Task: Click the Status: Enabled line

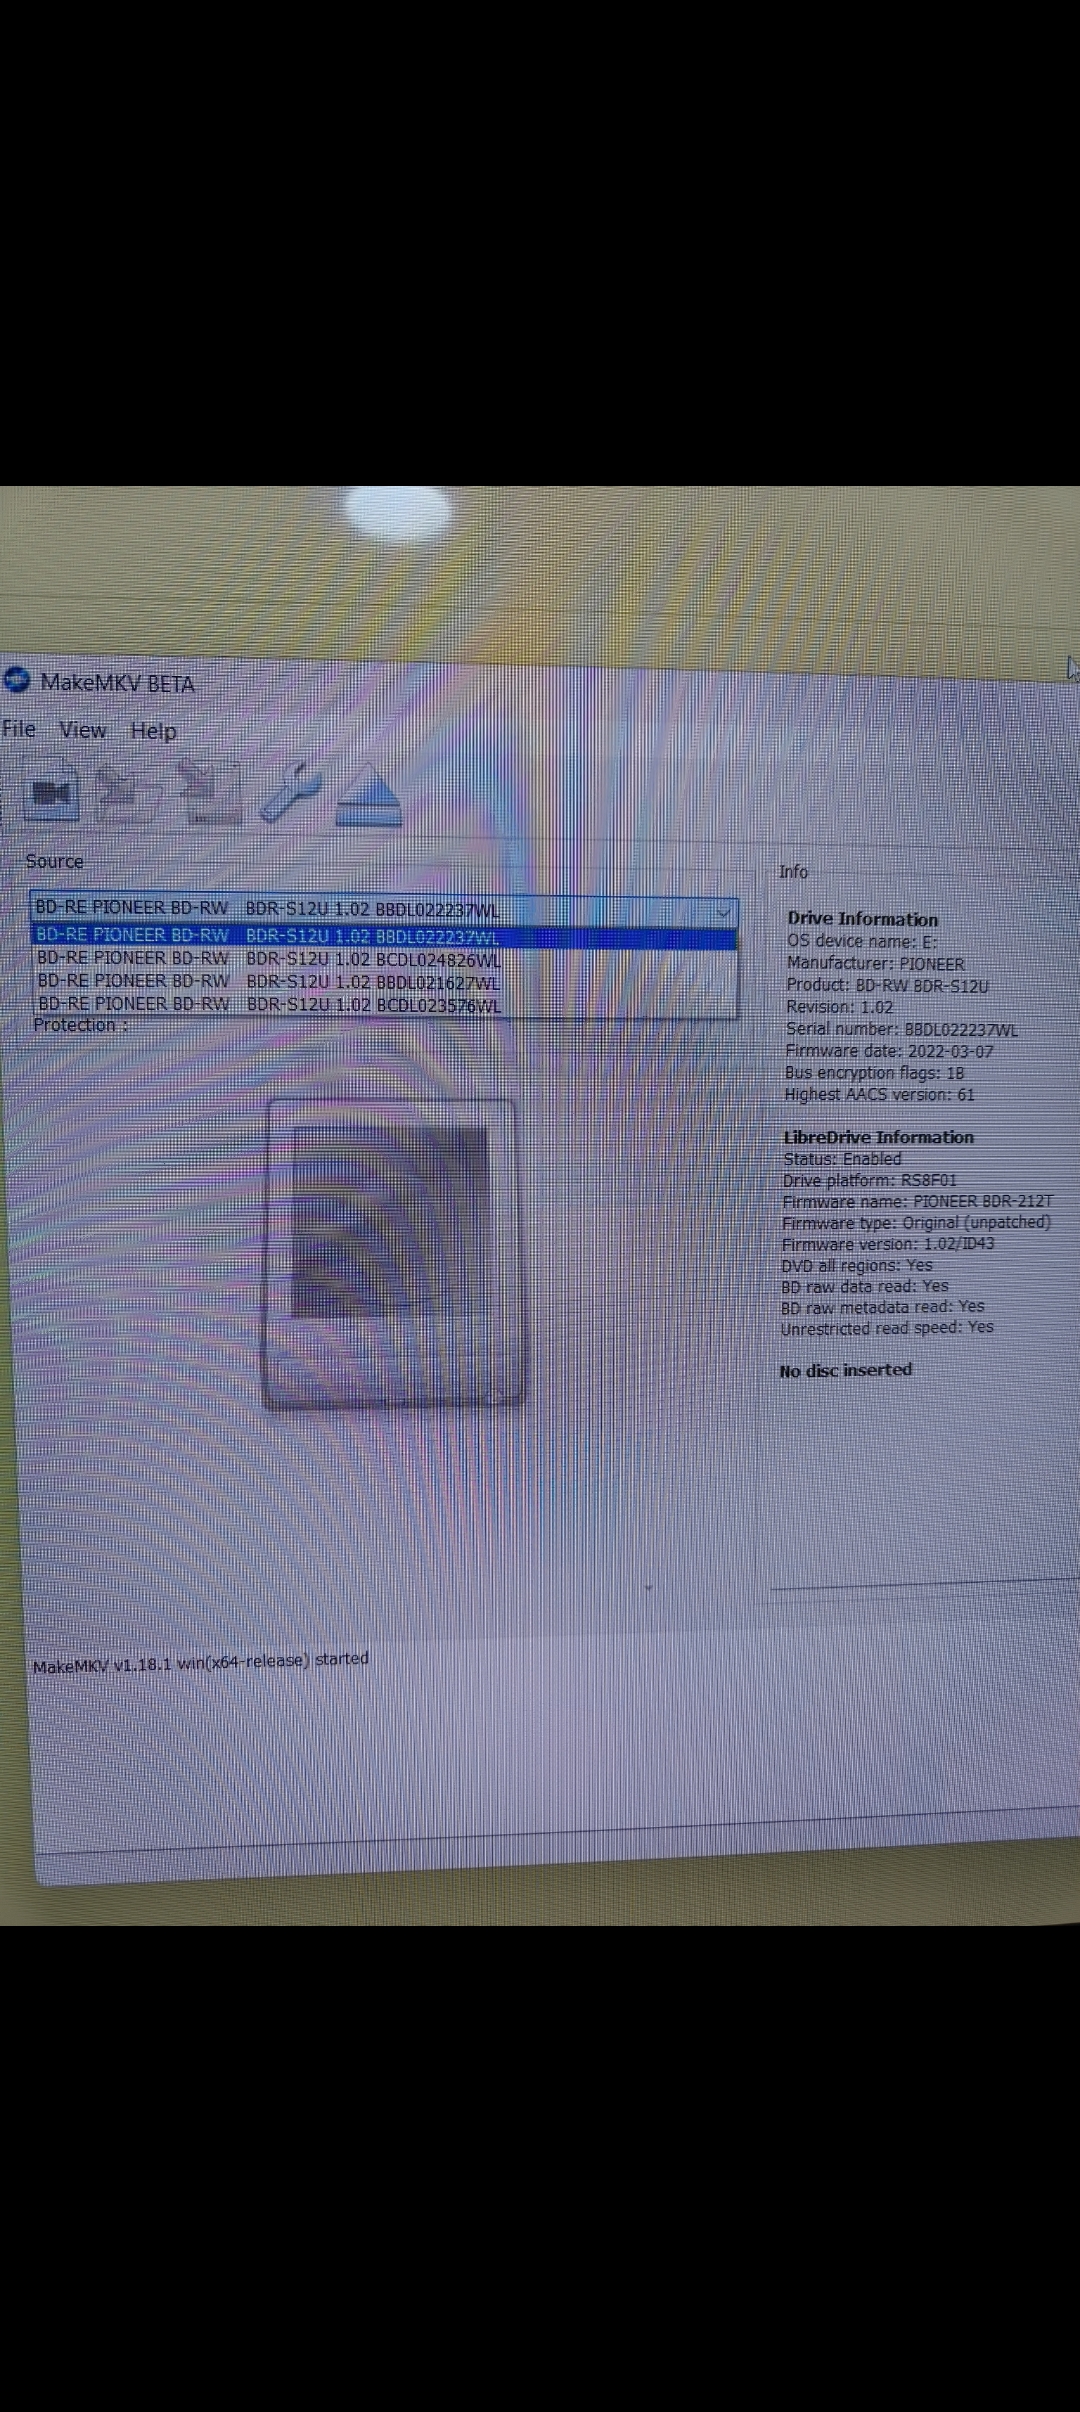Action: coord(842,1159)
